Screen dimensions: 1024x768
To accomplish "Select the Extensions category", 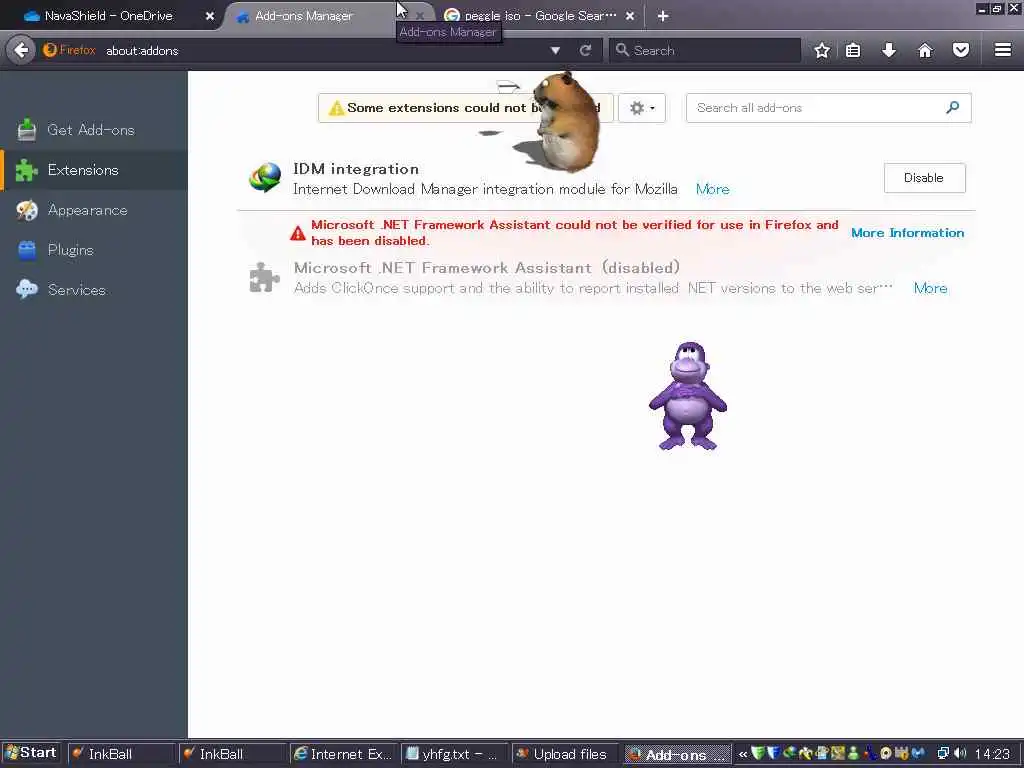I will [x=94, y=170].
